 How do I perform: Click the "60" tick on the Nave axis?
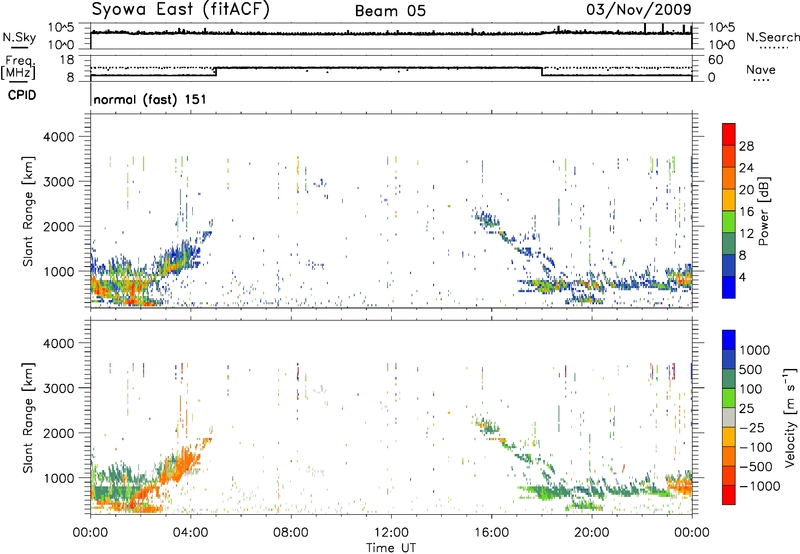[715, 60]
